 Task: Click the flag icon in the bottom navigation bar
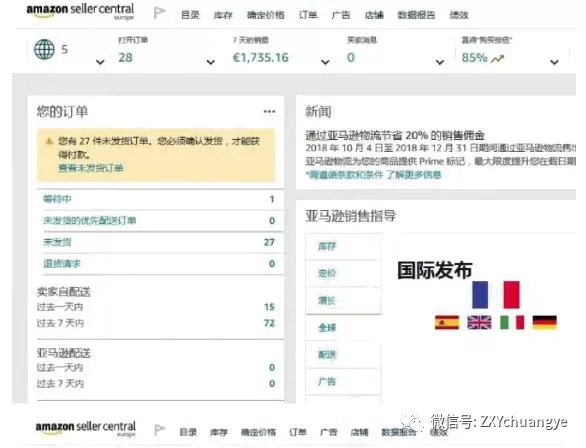click(160, 430)
